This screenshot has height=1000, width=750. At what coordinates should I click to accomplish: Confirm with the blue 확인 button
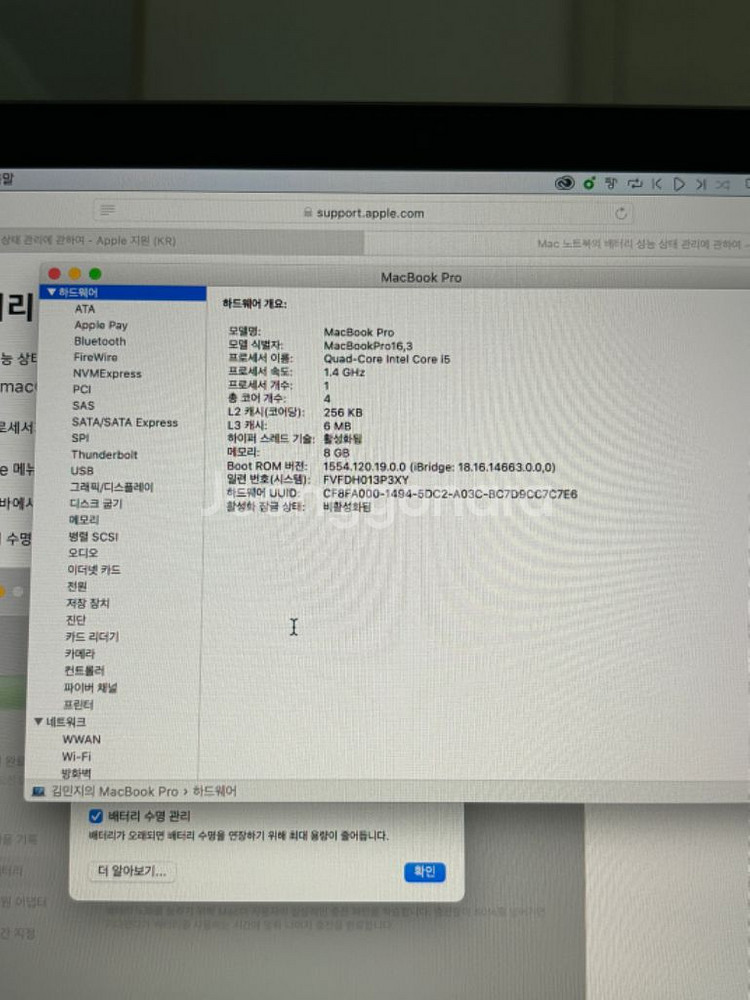point(424,872)
